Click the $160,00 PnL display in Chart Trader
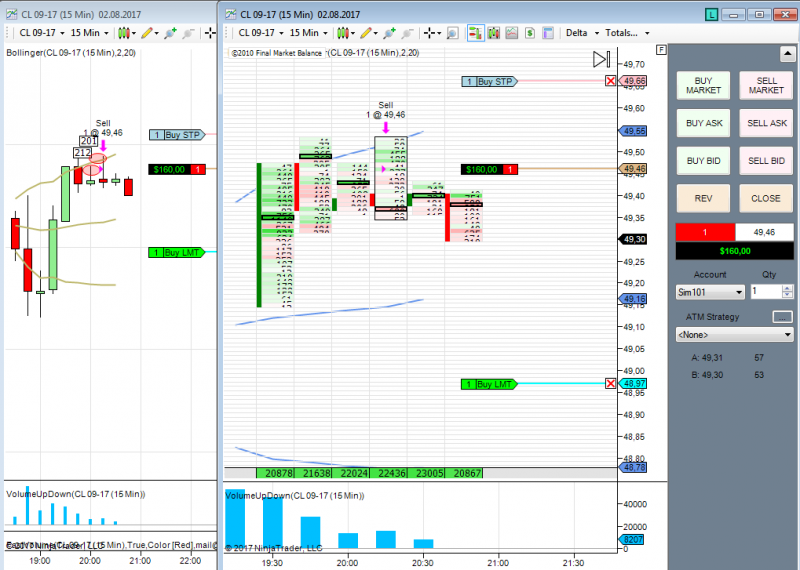Screen dimensions: 800x570 tap(735, 251)
